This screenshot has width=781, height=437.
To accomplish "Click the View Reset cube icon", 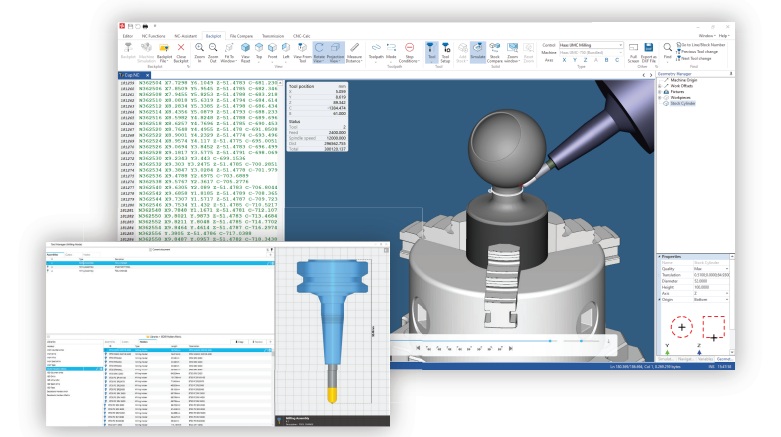I will tap(245, 48).
